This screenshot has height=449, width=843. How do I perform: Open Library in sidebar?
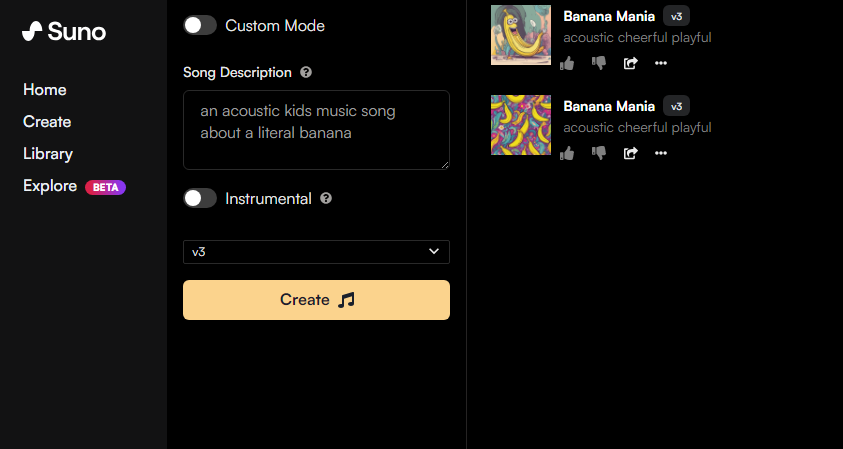pos(48,154)
